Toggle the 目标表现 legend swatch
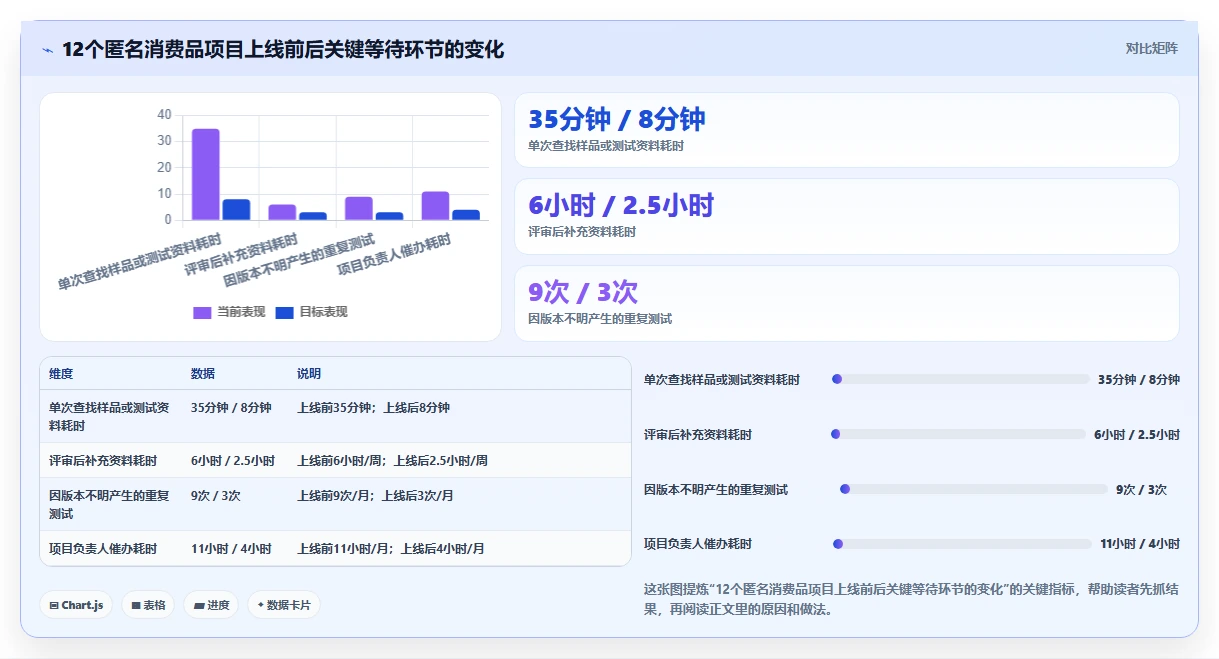 283,312
